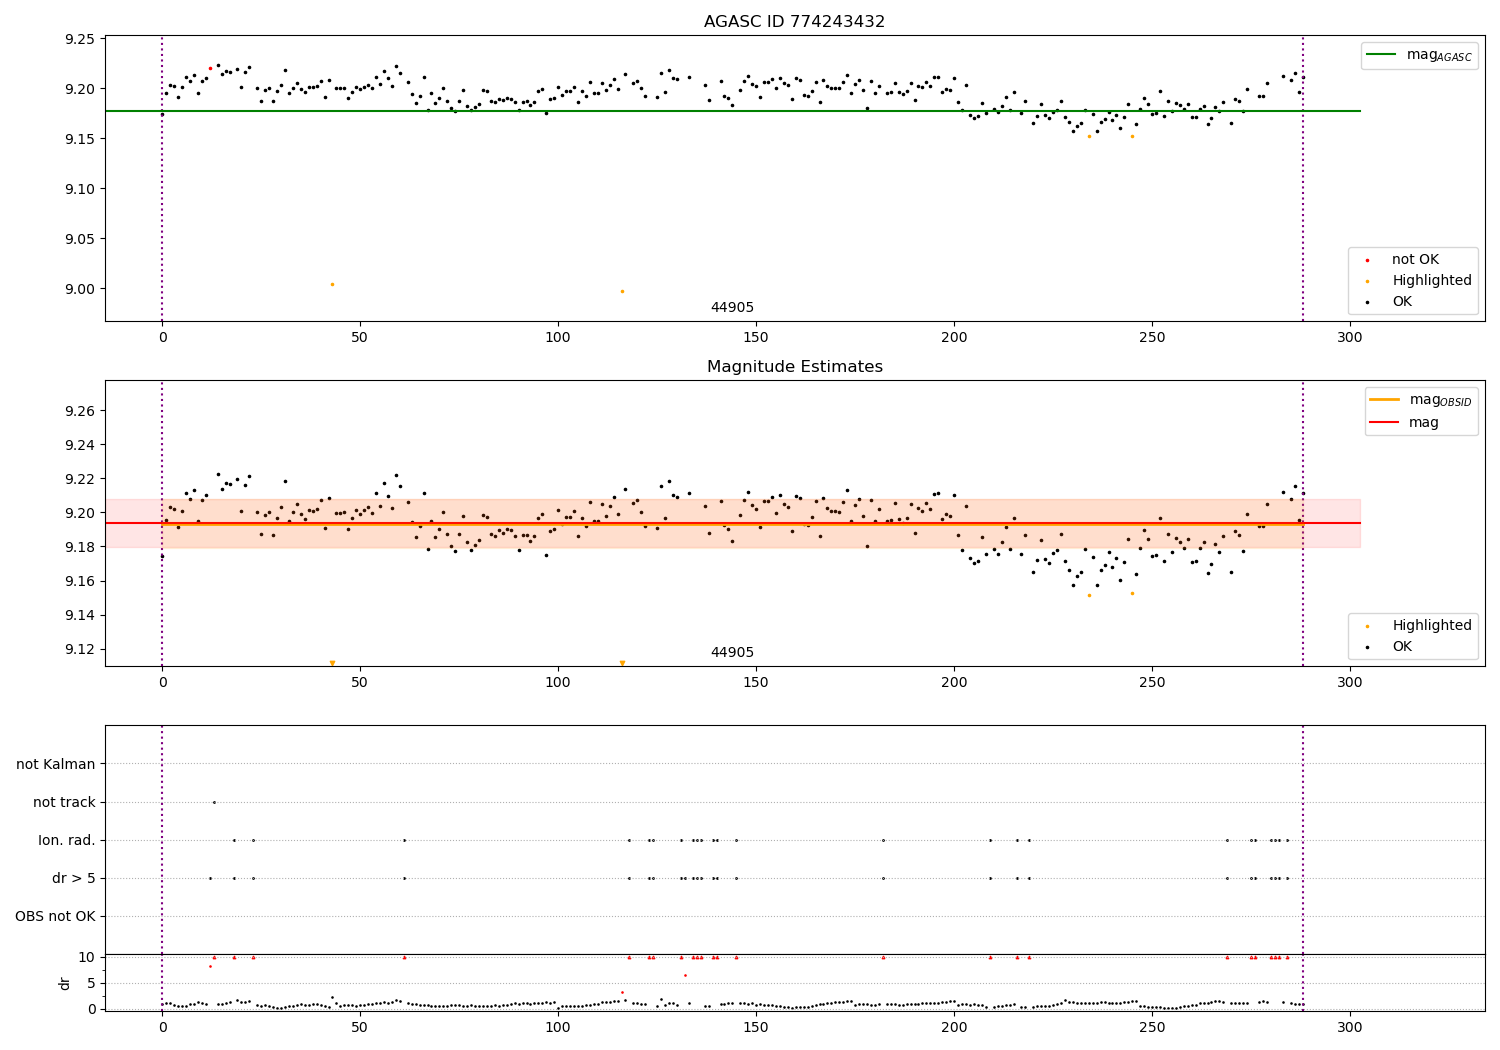Click orange point near x=245 in top panel
Image resolution: width=1500 pixels, height=1050 pixels.
pos(1132,136)
